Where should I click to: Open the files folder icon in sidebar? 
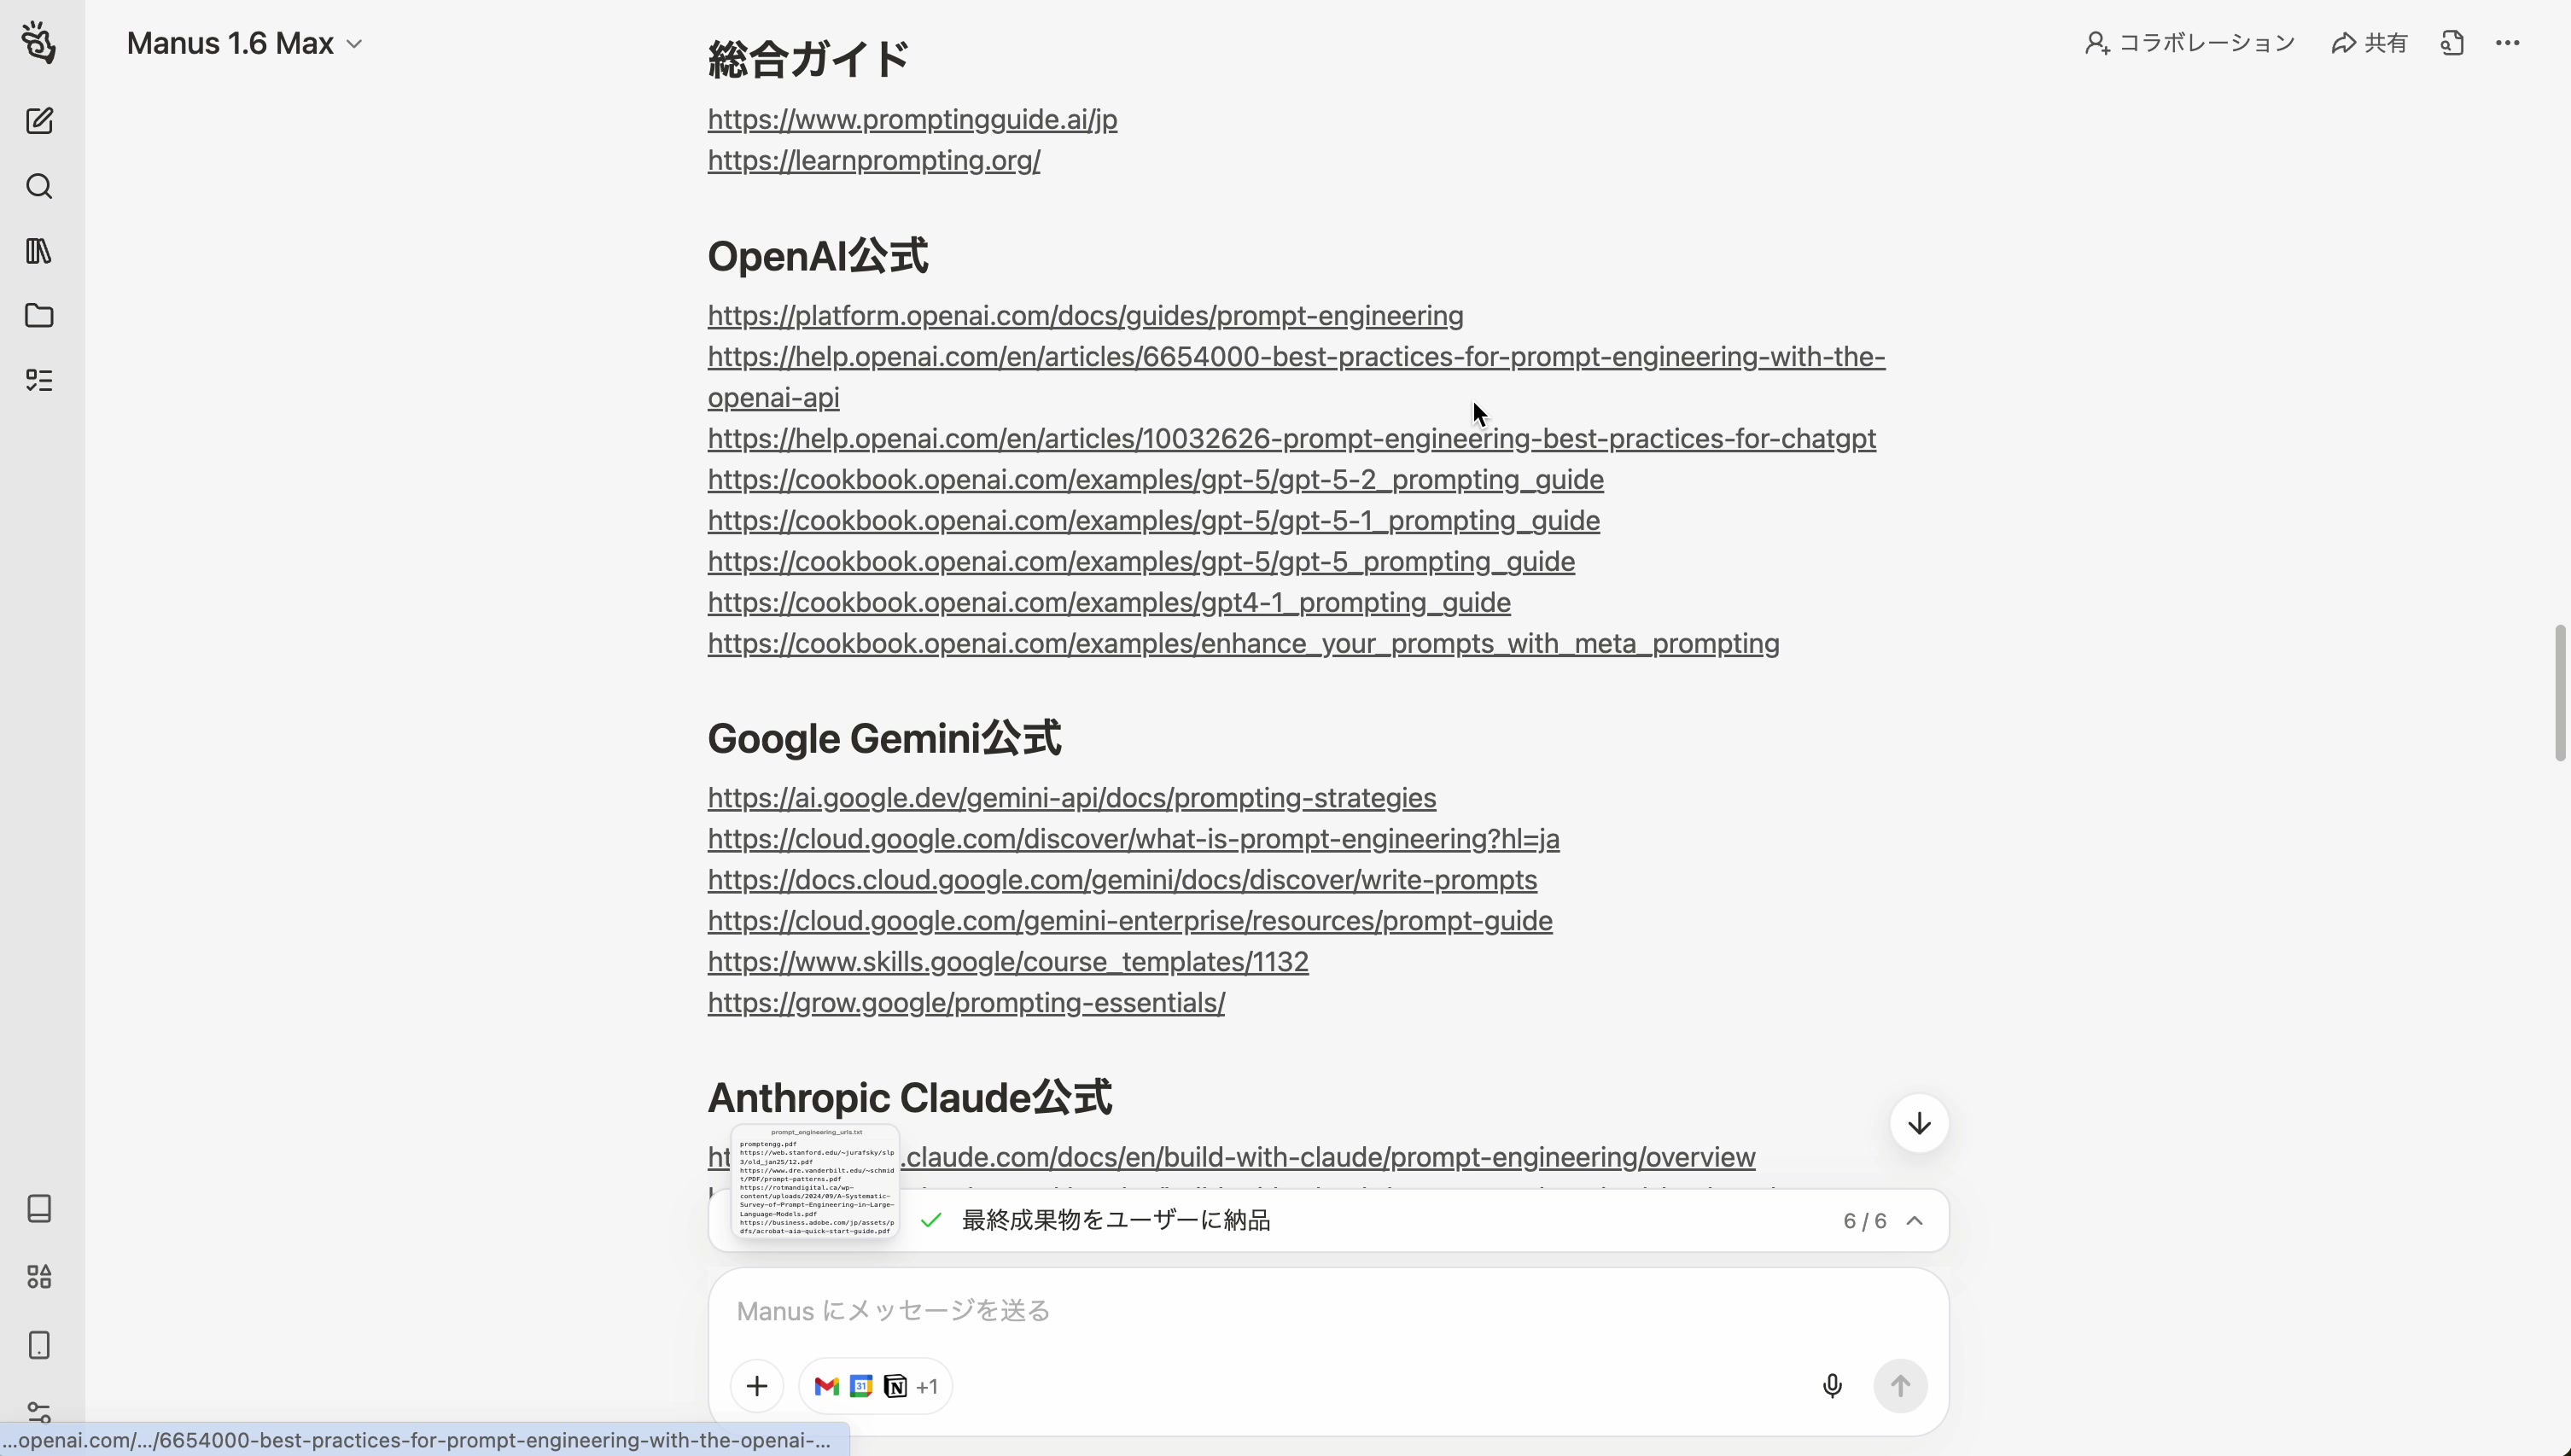[x=40, y=316]
